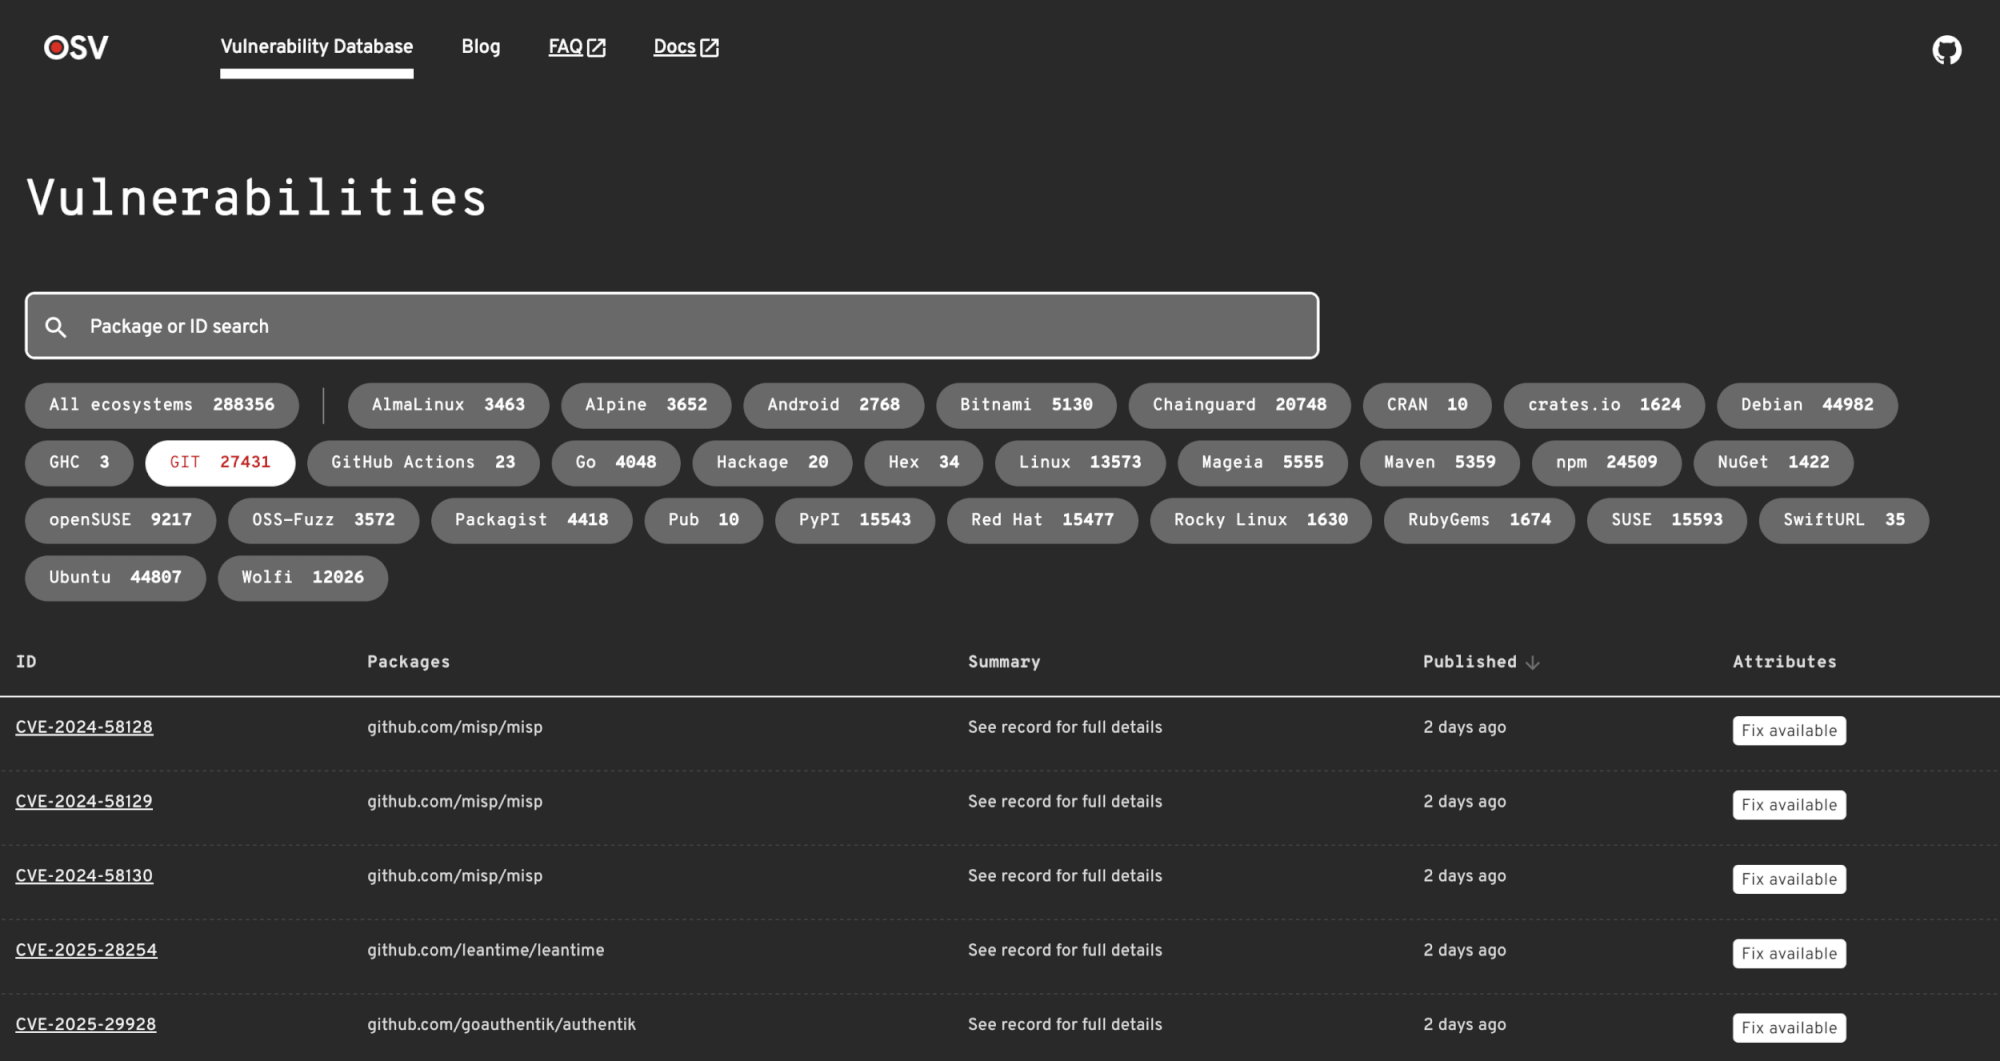This screenshot has width=2000, height=1061.
Task: Open the Docs external link
Action: click(686, 47)
